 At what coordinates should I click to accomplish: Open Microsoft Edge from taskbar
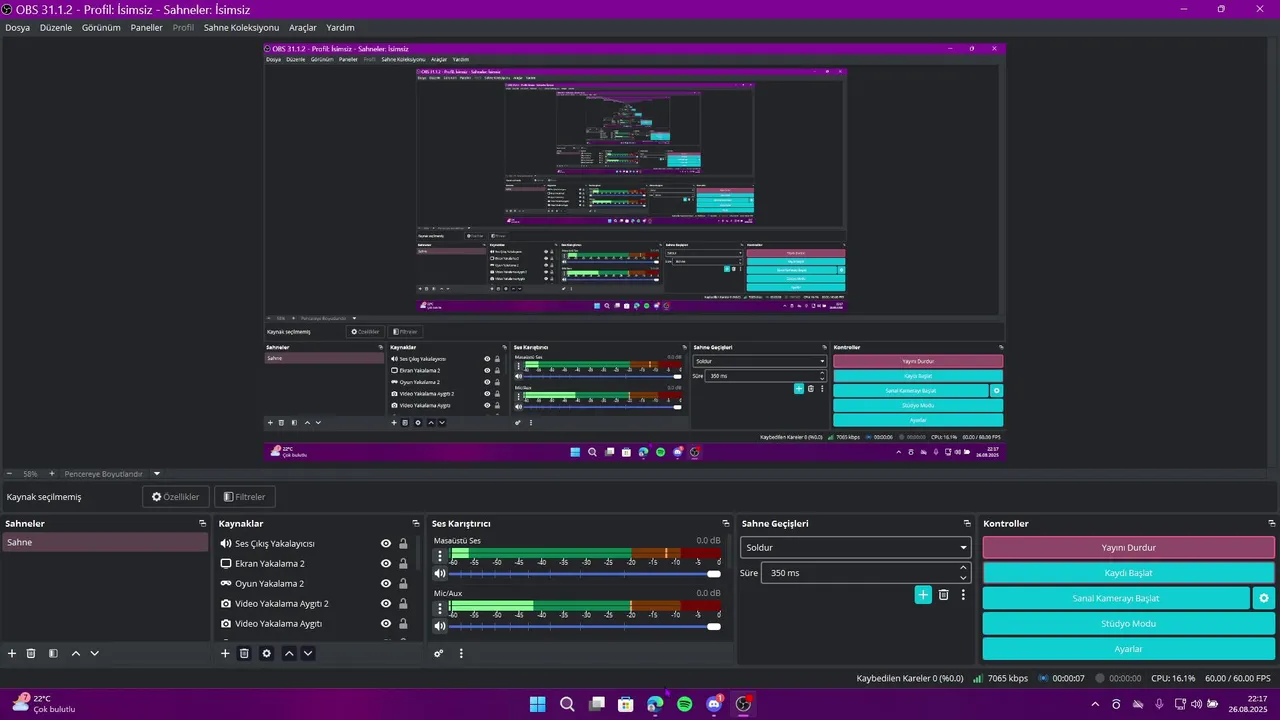point(655,704)
